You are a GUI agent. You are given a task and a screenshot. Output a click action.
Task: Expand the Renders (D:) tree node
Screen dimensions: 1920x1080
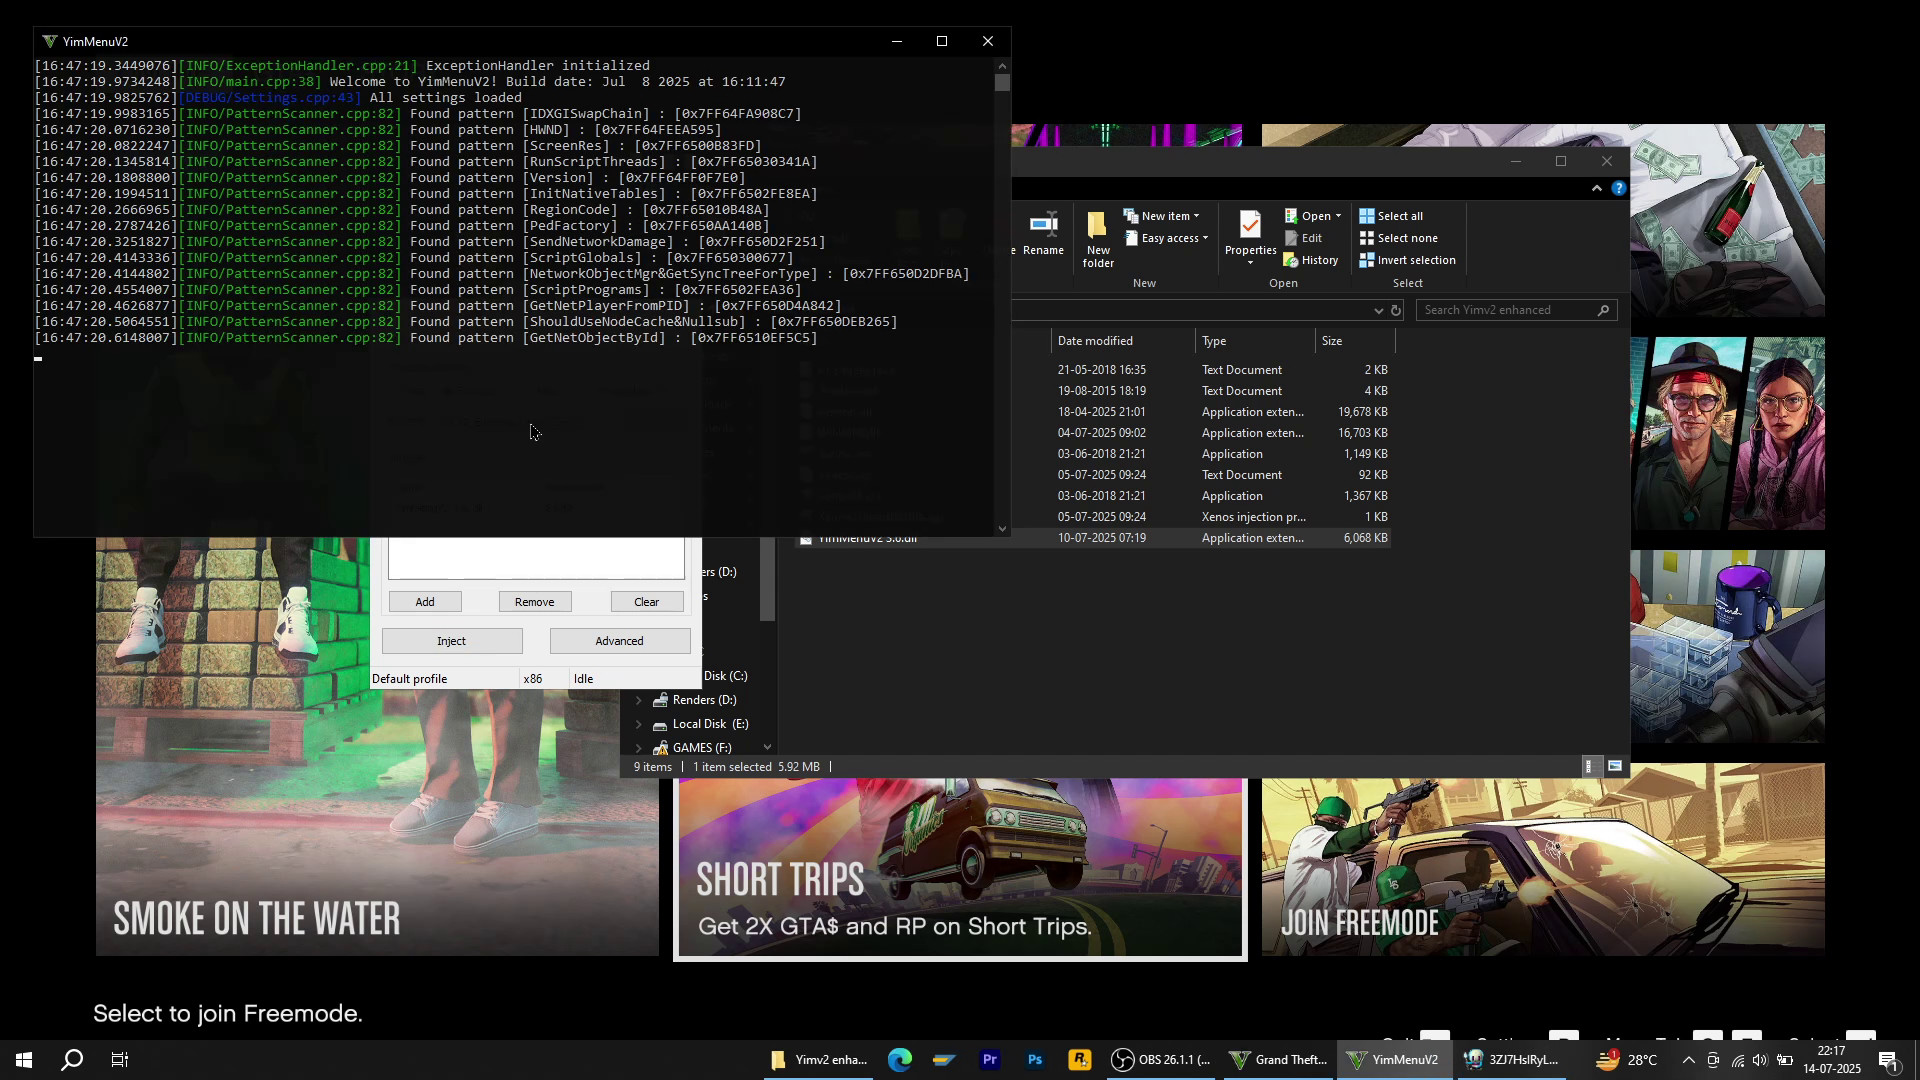point(639,700)
